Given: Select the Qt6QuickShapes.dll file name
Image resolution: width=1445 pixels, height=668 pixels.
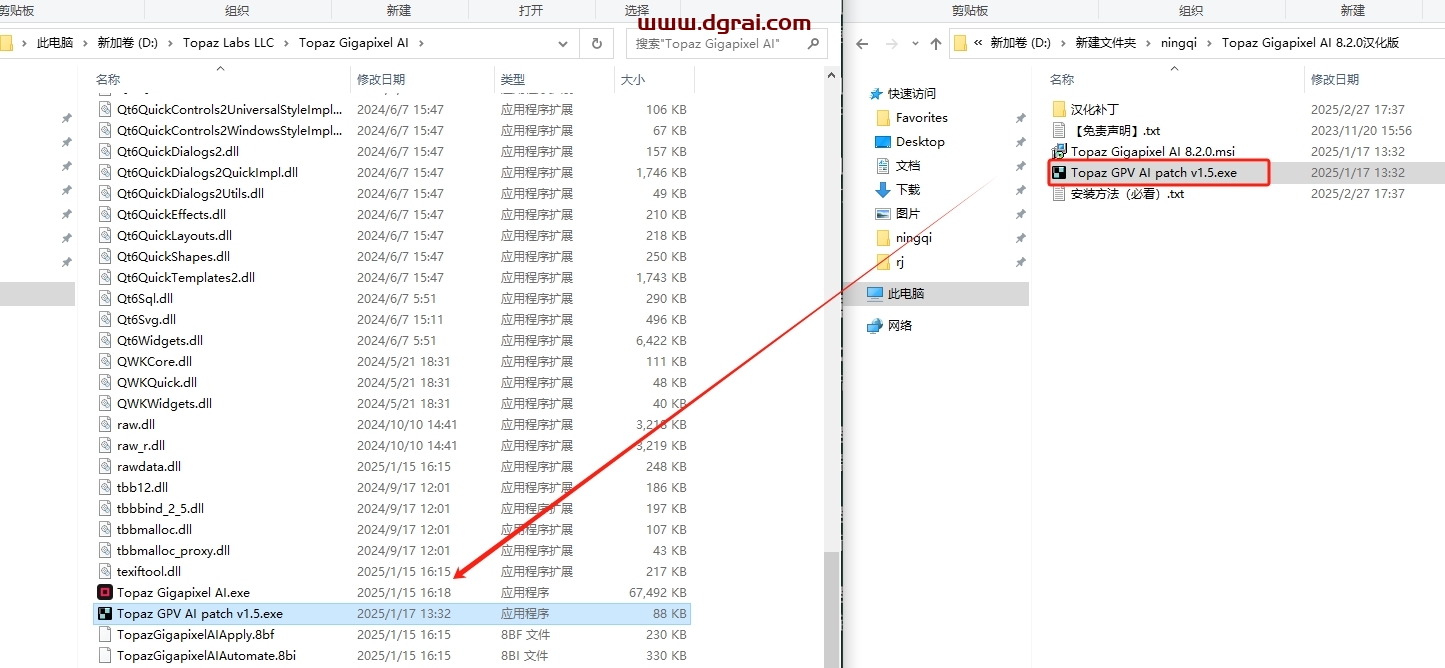Looking at the screenshot, I should tap(173, 257).
